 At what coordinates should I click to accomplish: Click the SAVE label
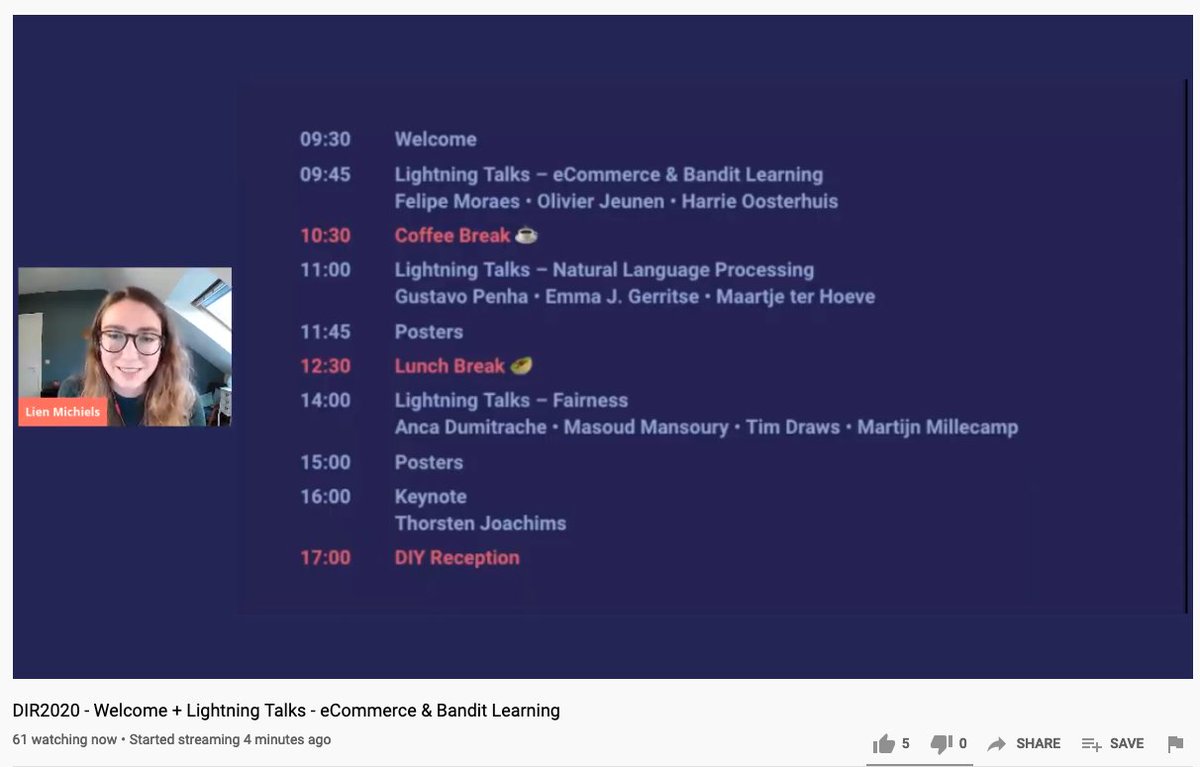click(x=1126, y=744)
